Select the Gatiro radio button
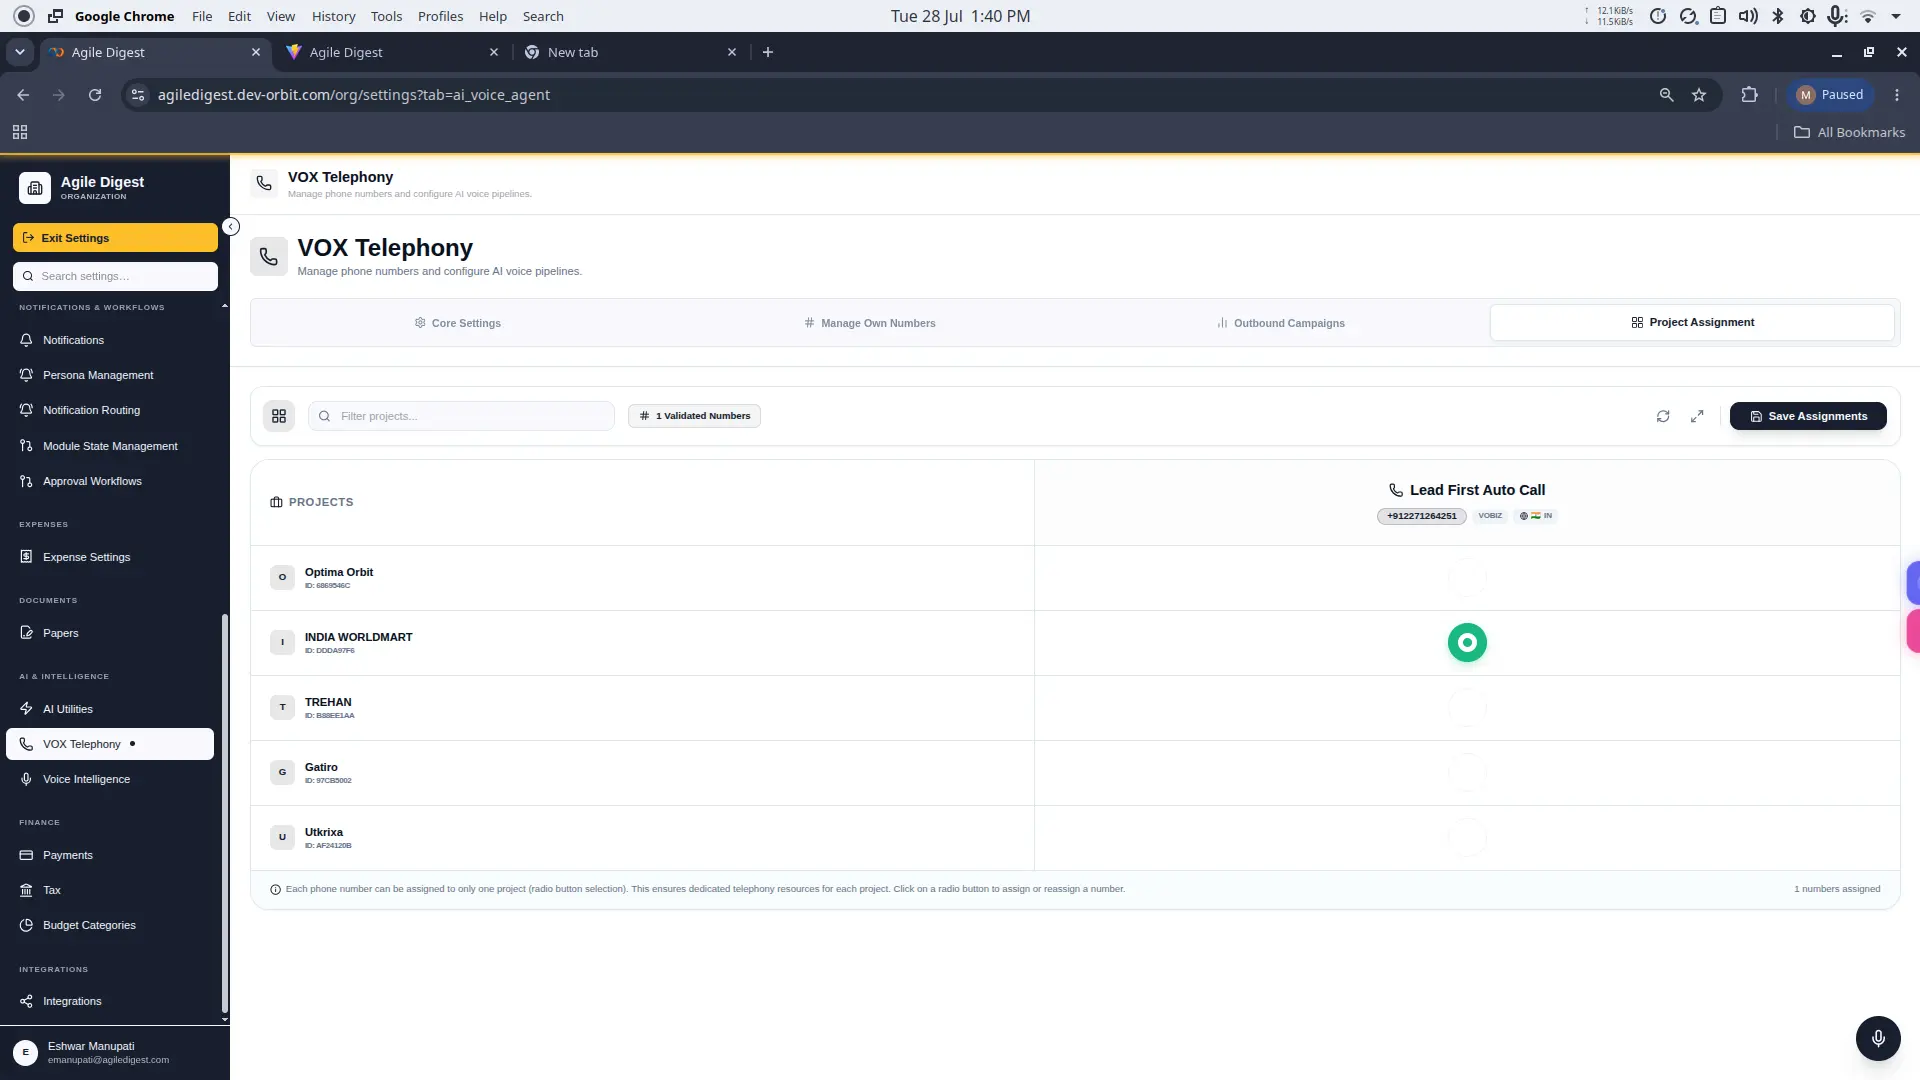Viewport: 1920px width, 1080px height. coord(1467,773)
